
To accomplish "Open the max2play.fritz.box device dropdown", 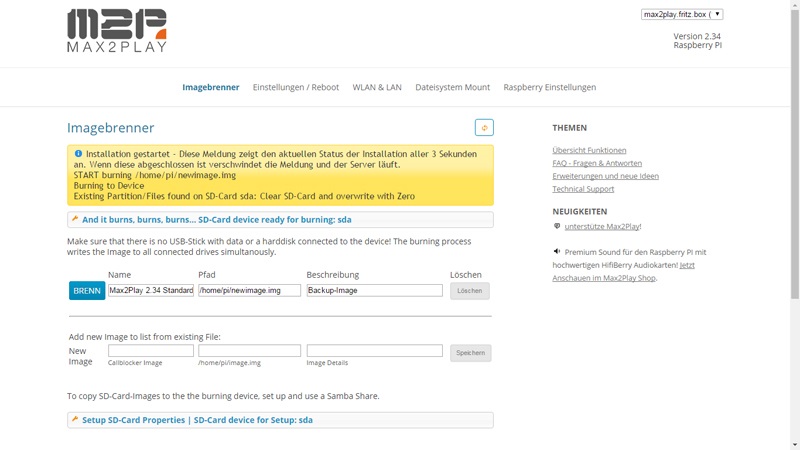I will [682, 14].
